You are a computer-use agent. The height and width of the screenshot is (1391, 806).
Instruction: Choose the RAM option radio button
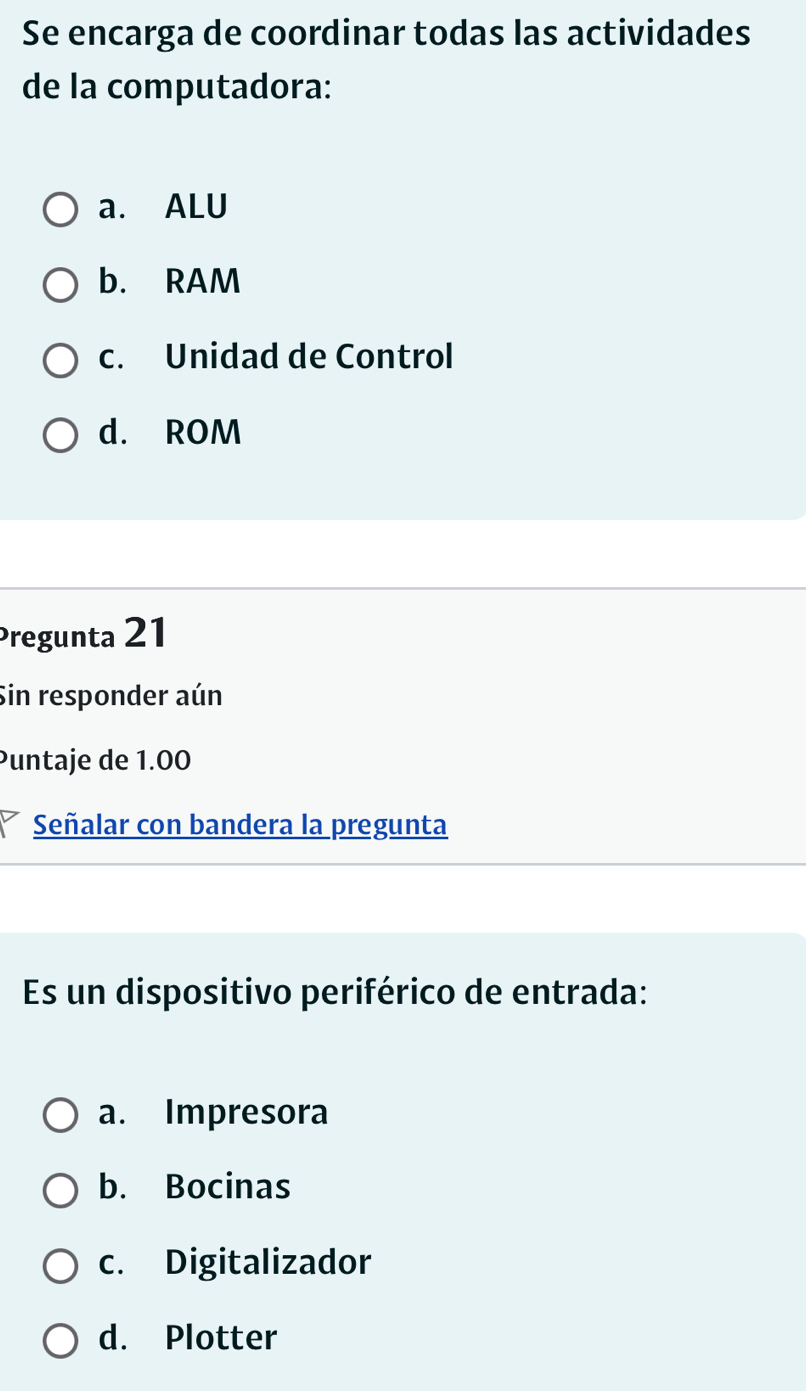[x=60, y=285]
